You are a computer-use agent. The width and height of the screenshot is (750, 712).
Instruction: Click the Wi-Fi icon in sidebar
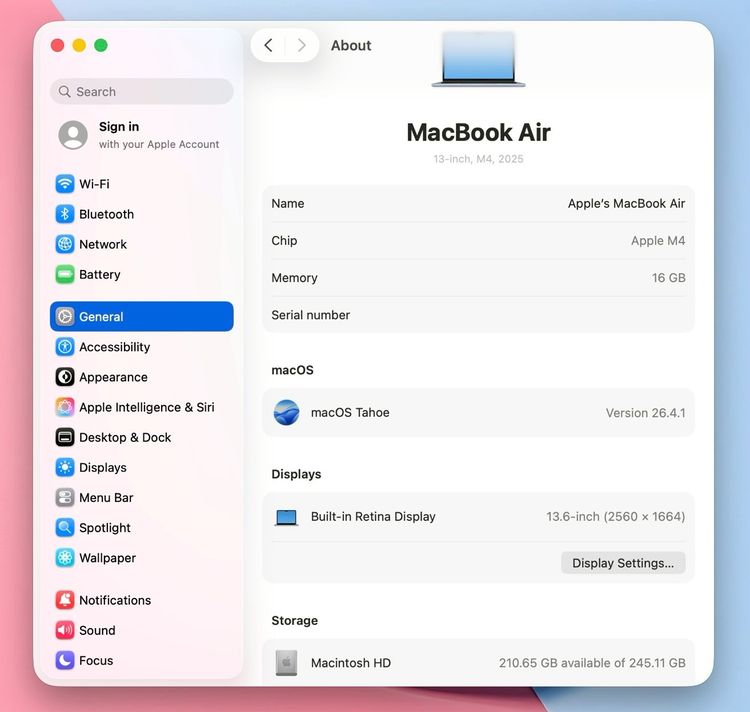[65, 184]
